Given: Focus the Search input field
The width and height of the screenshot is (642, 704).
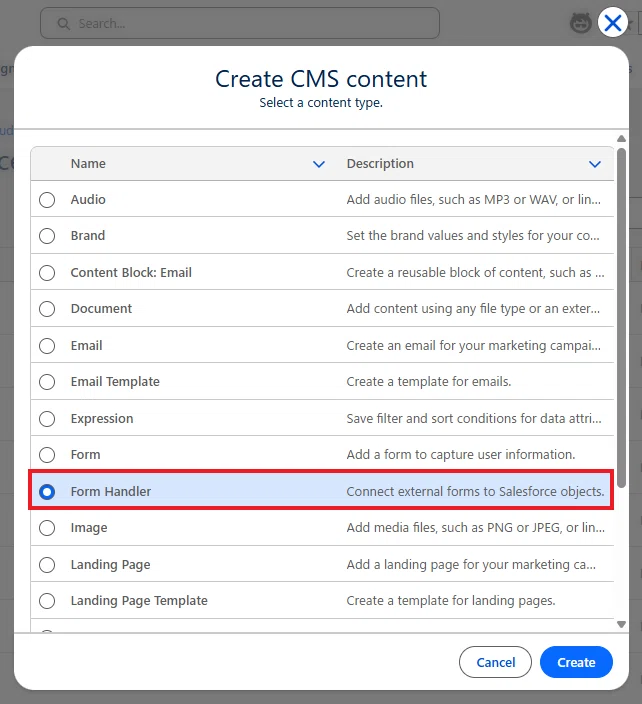Looking at the screenshot, I should 240,23.
